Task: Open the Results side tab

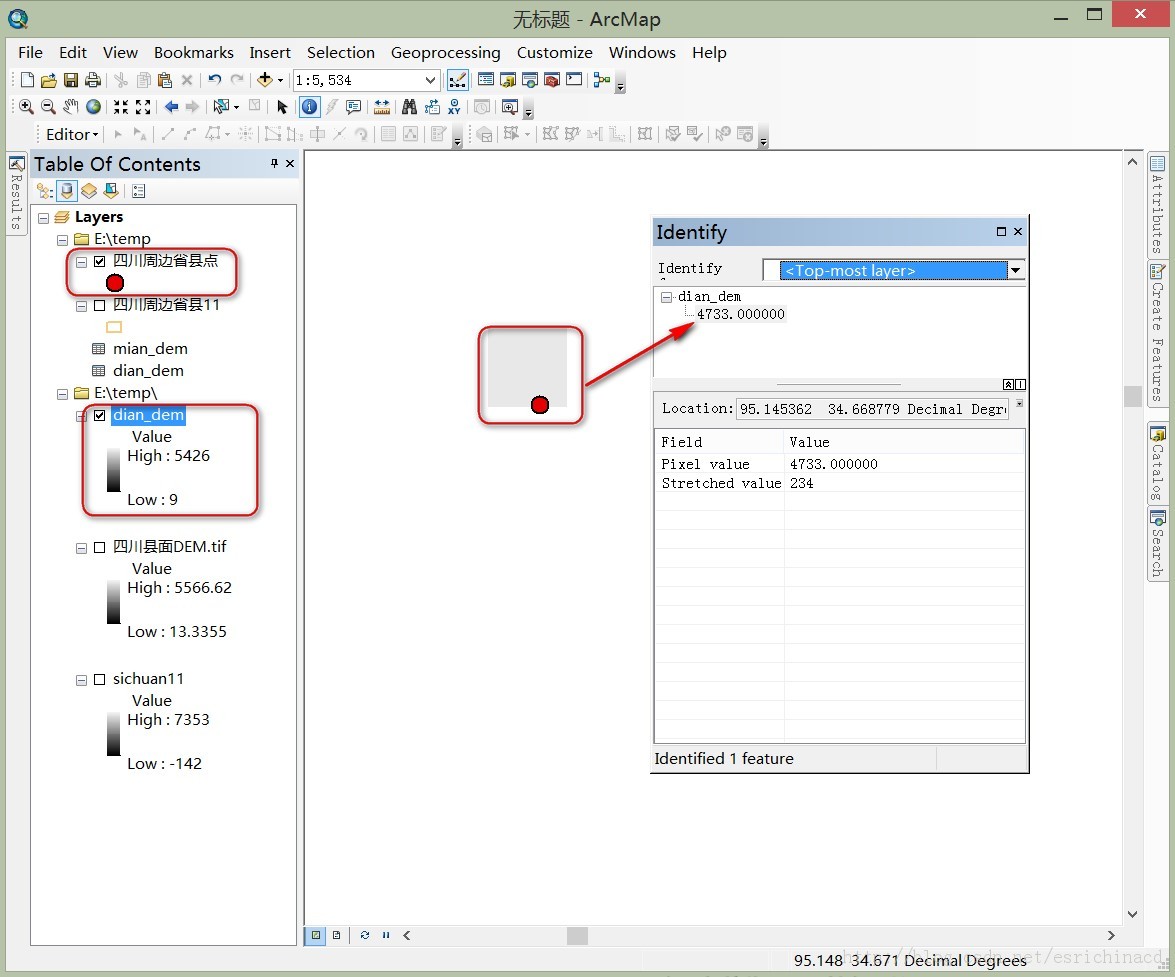Action: [16, 194]
